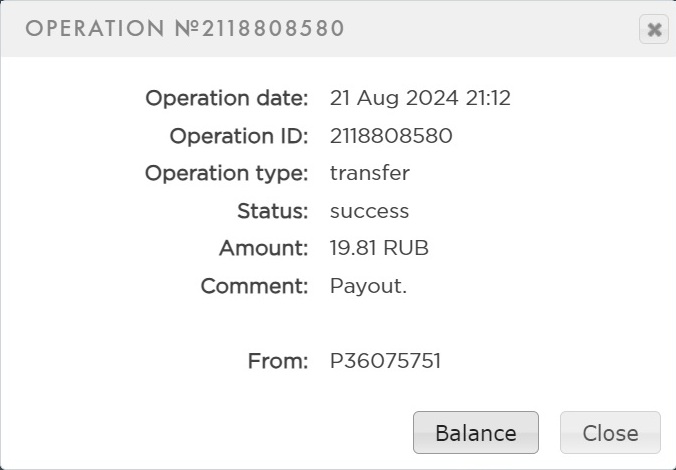
Task: Click the Operation date label
Action: click(x=226, y=98)
